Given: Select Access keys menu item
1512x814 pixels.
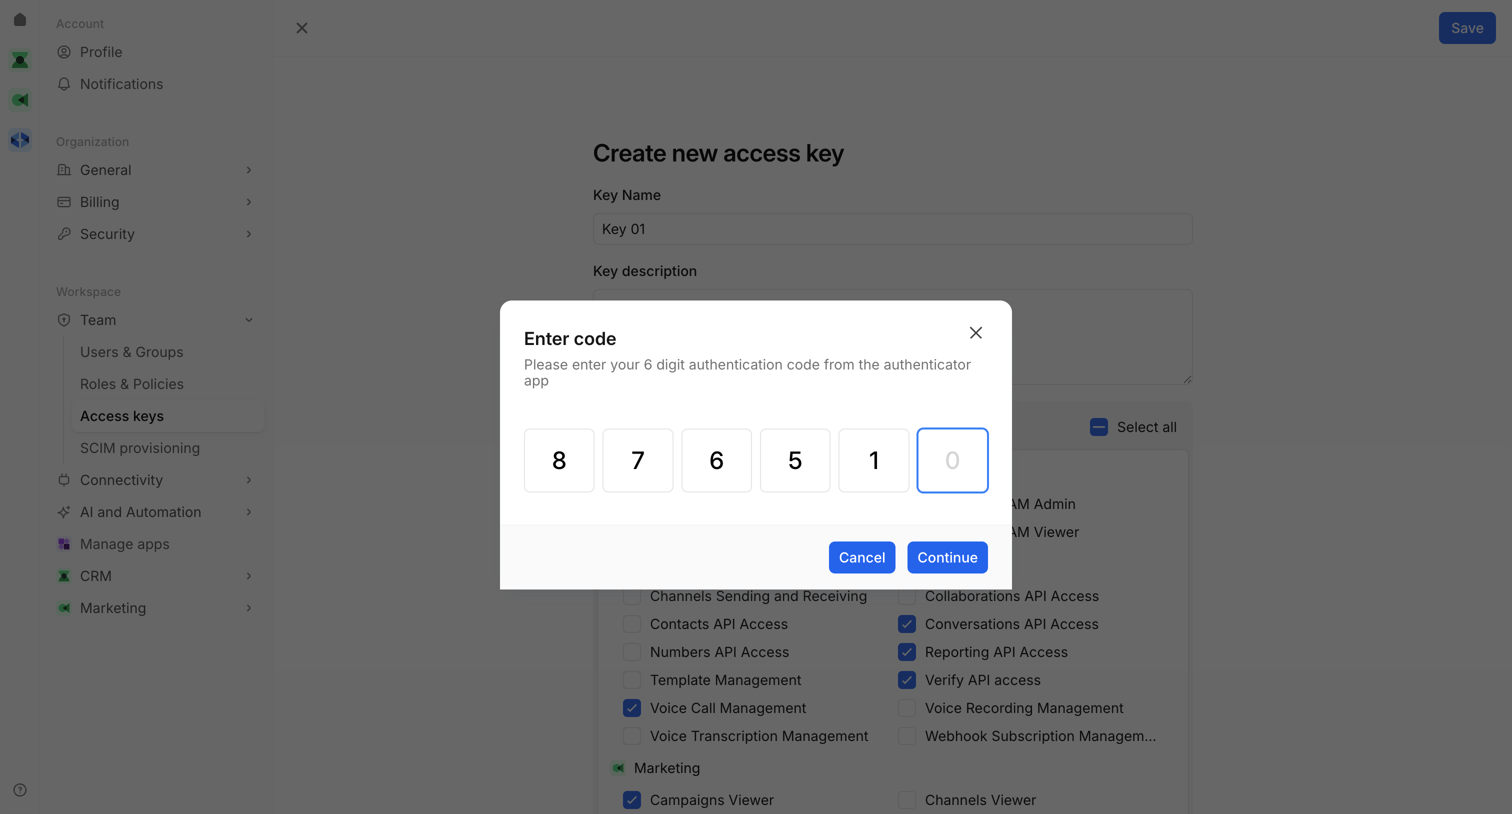Looking at the screenshot, I should point(167,416).
